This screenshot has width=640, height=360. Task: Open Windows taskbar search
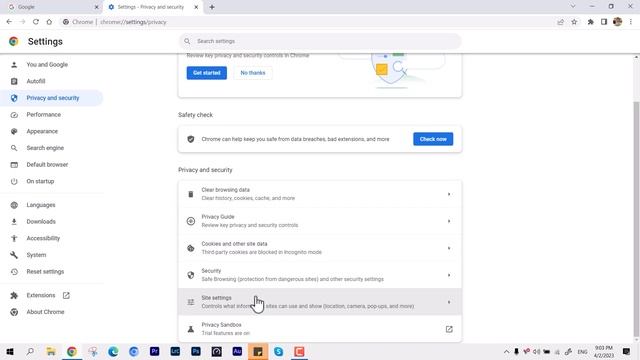(30, 351)
